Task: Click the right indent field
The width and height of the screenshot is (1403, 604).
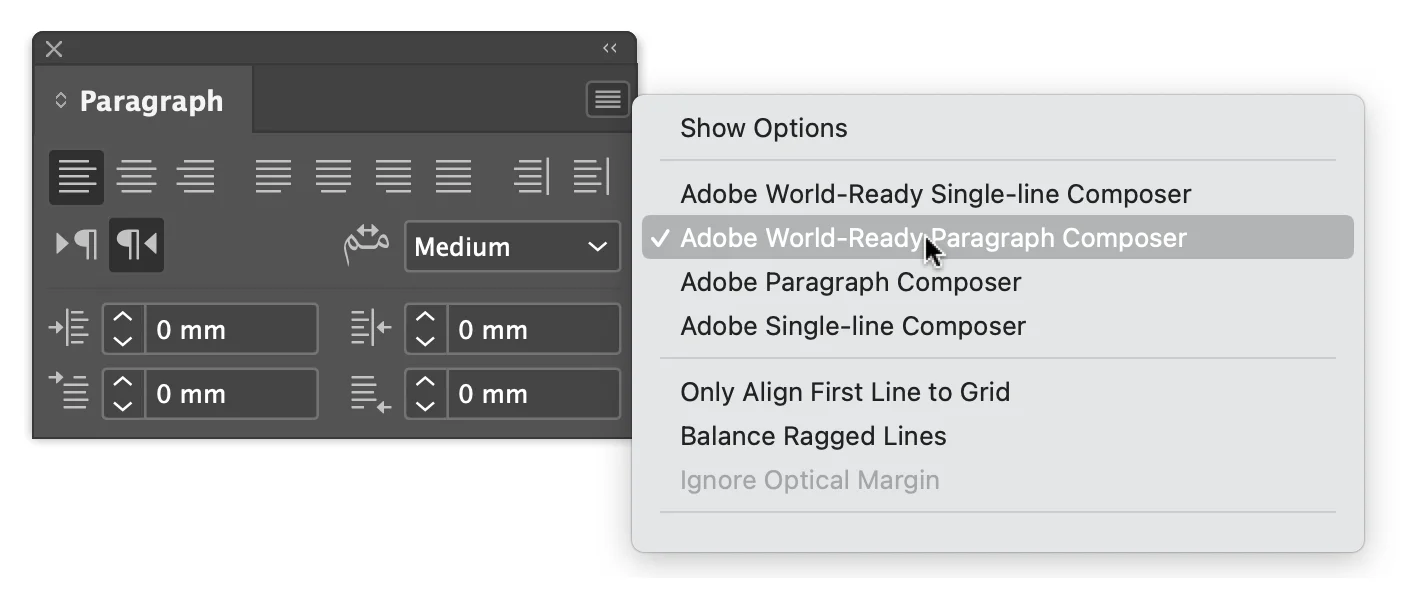Action: click(x=533, y=329)
